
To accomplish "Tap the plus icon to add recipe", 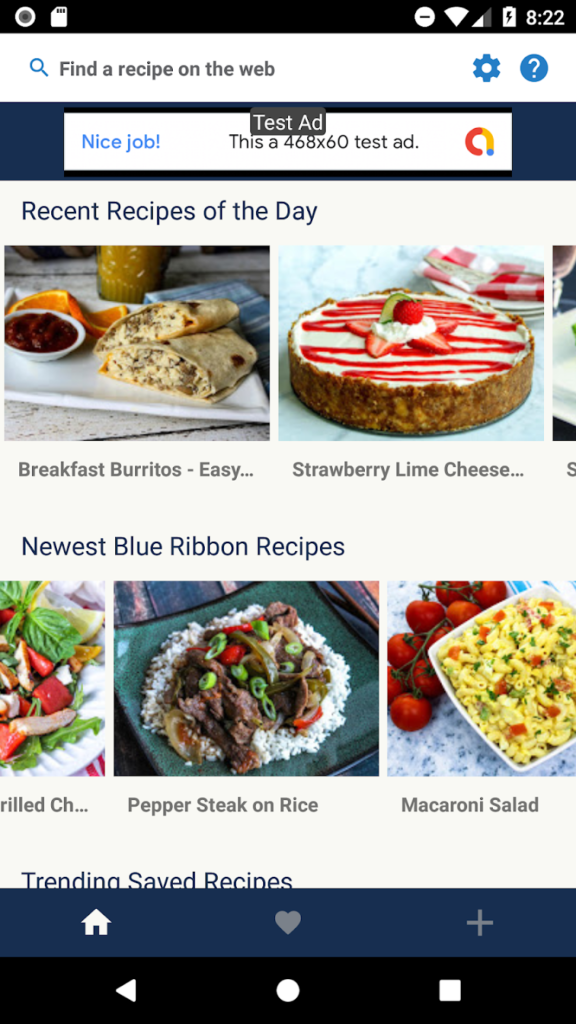I will click(x=479, y=923).
